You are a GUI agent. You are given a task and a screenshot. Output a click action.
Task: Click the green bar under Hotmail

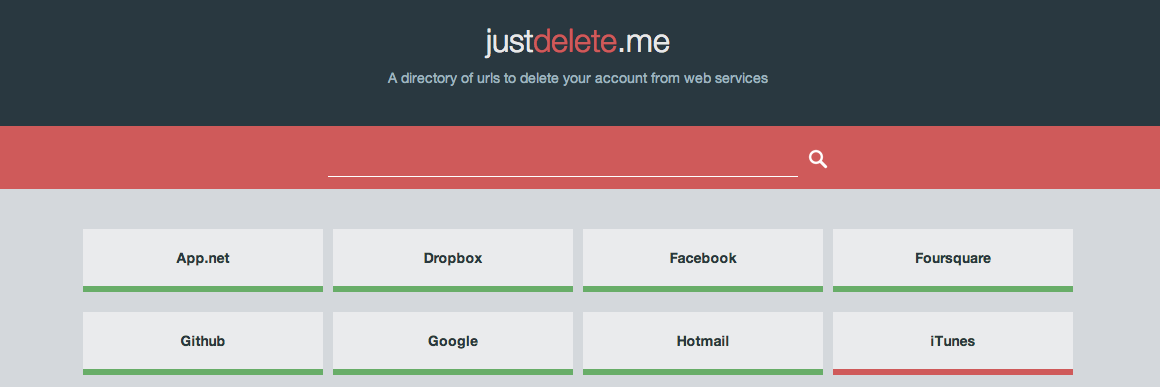[x=703, y=371]
